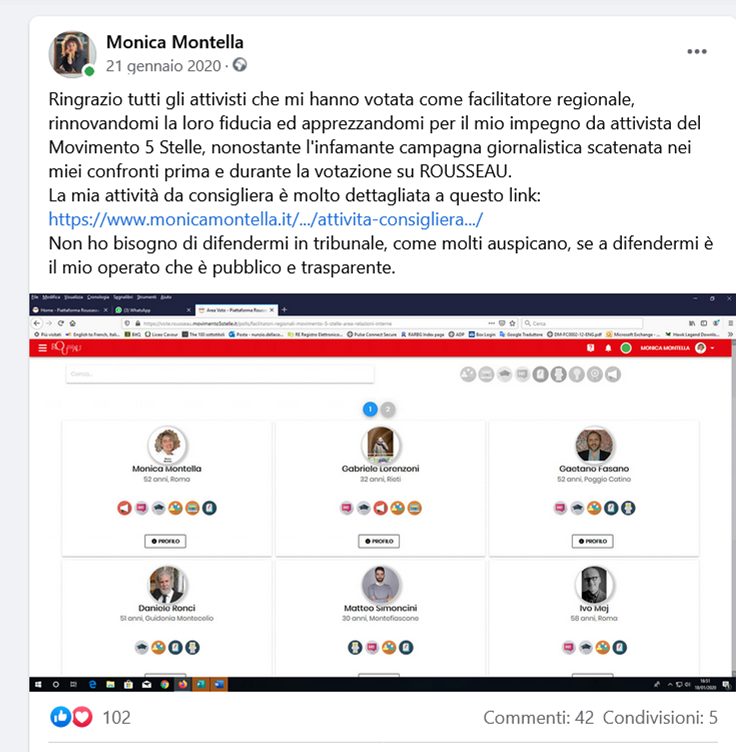Open the Rousseau hamburger menu

coord(42,348)
